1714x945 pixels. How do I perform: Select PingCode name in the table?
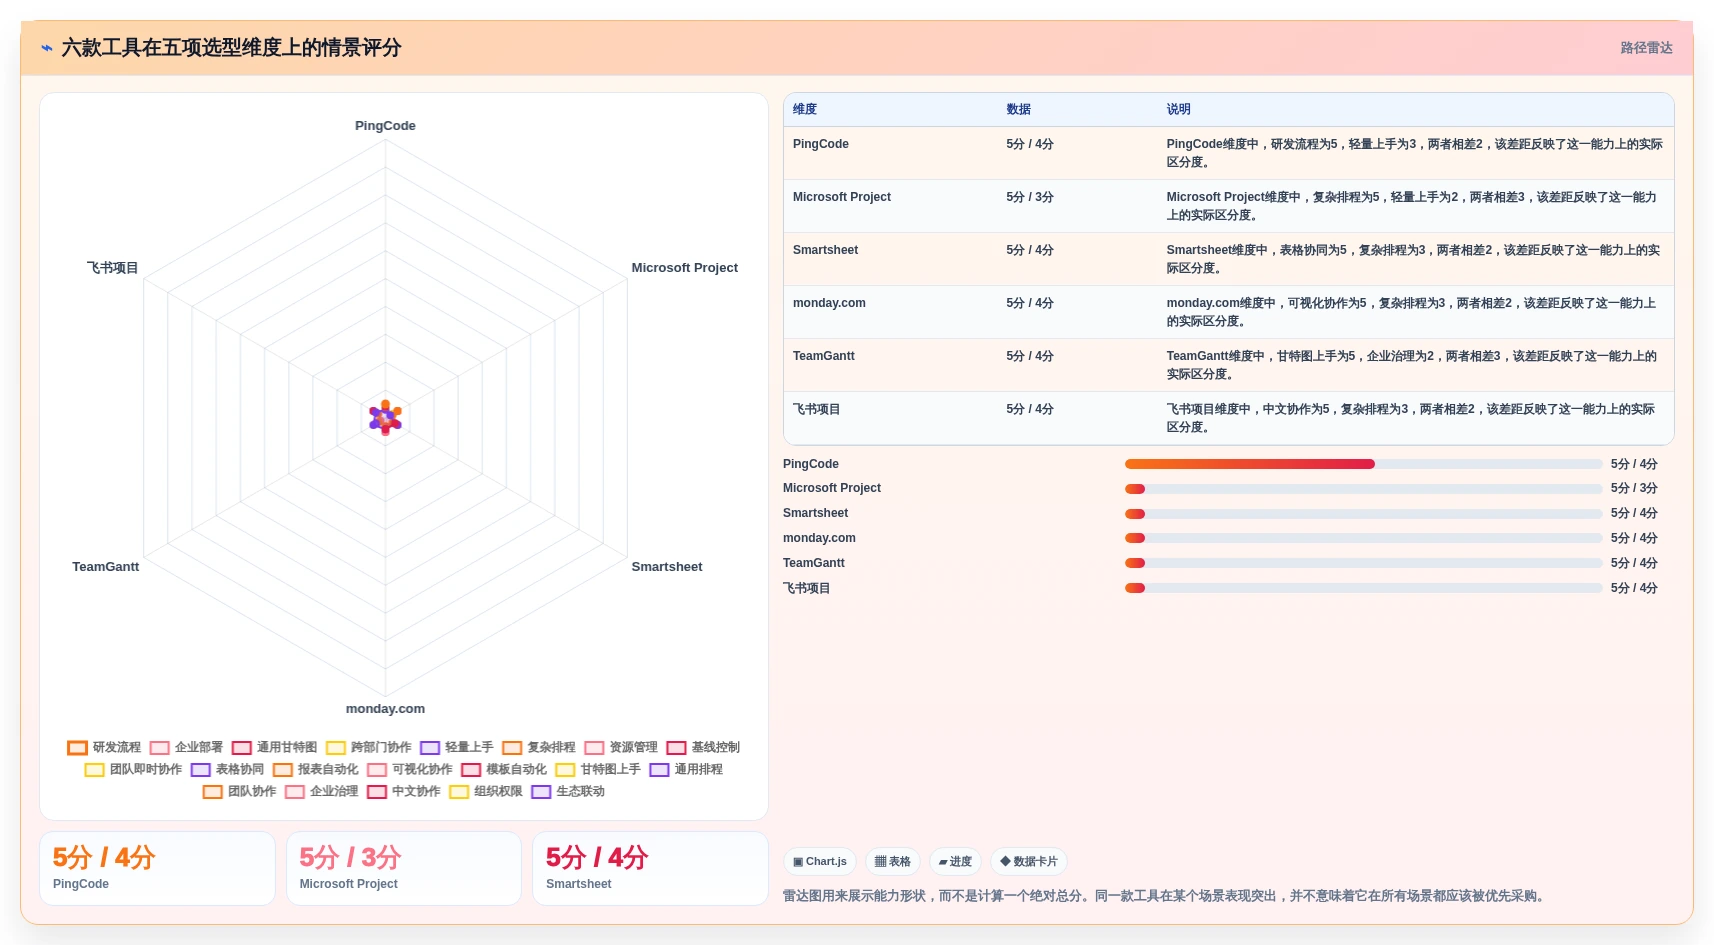(820, 144)
